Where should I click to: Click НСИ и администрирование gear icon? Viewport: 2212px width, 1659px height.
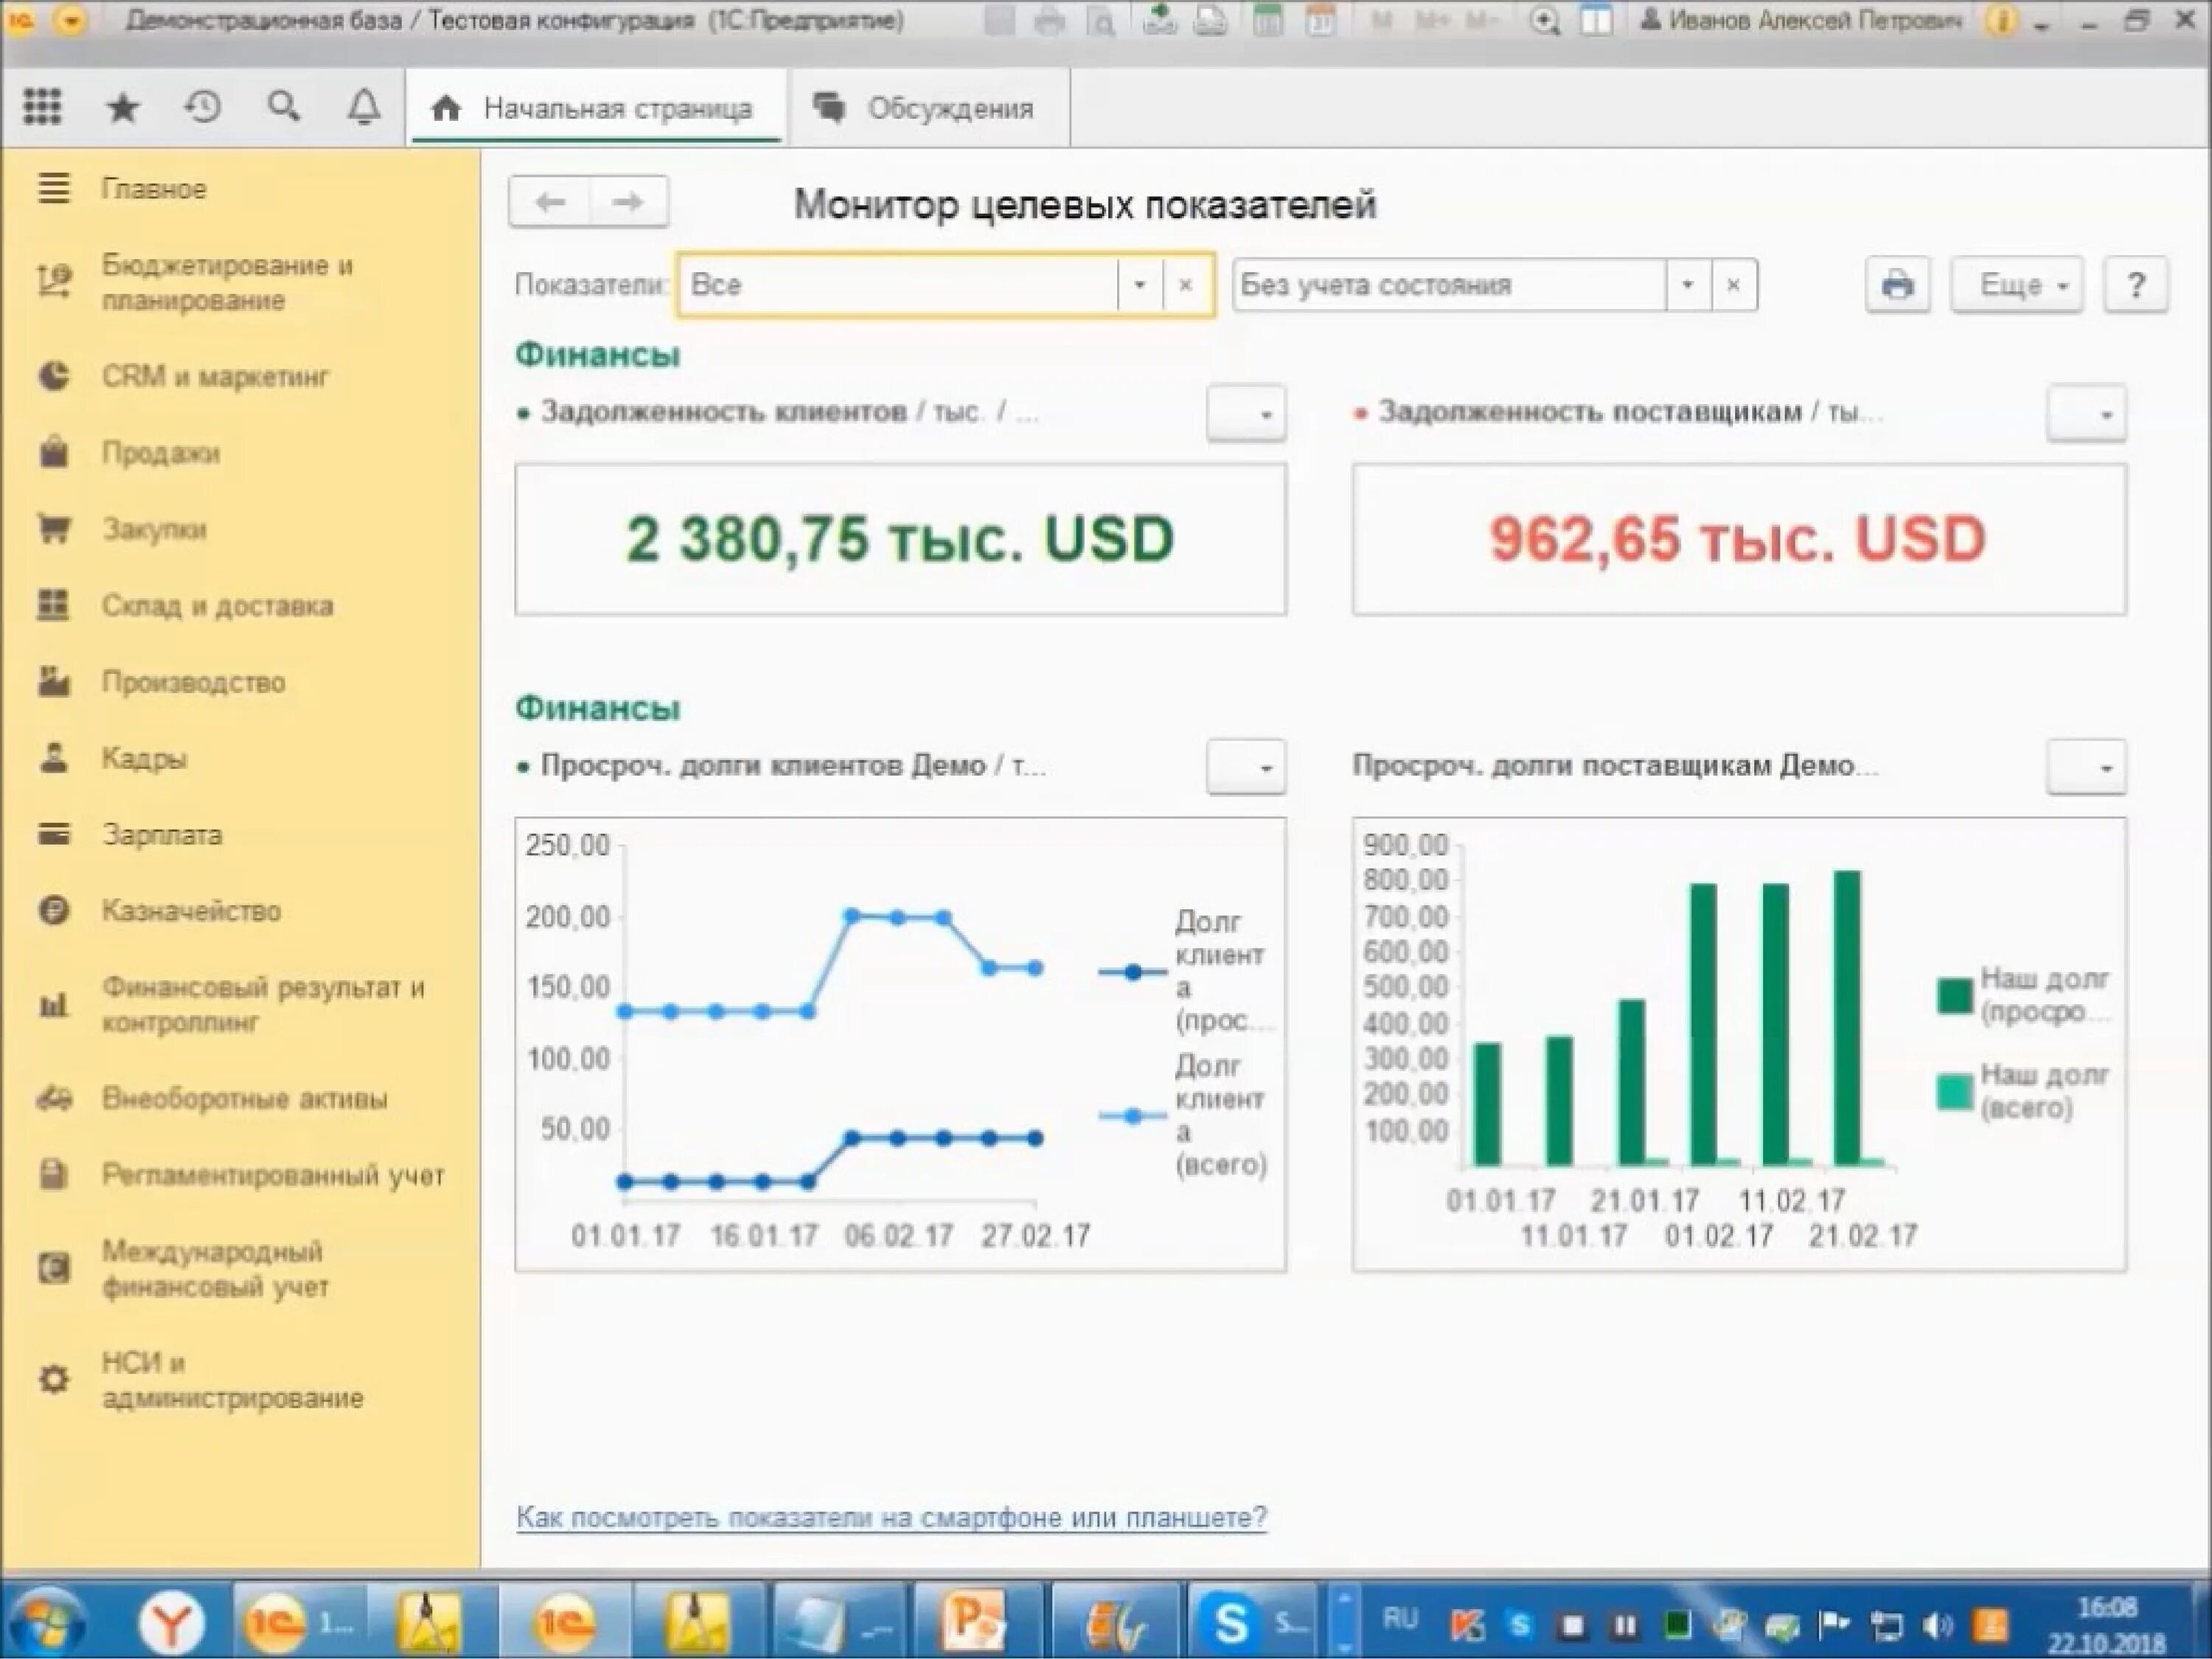pos(54,1380)
